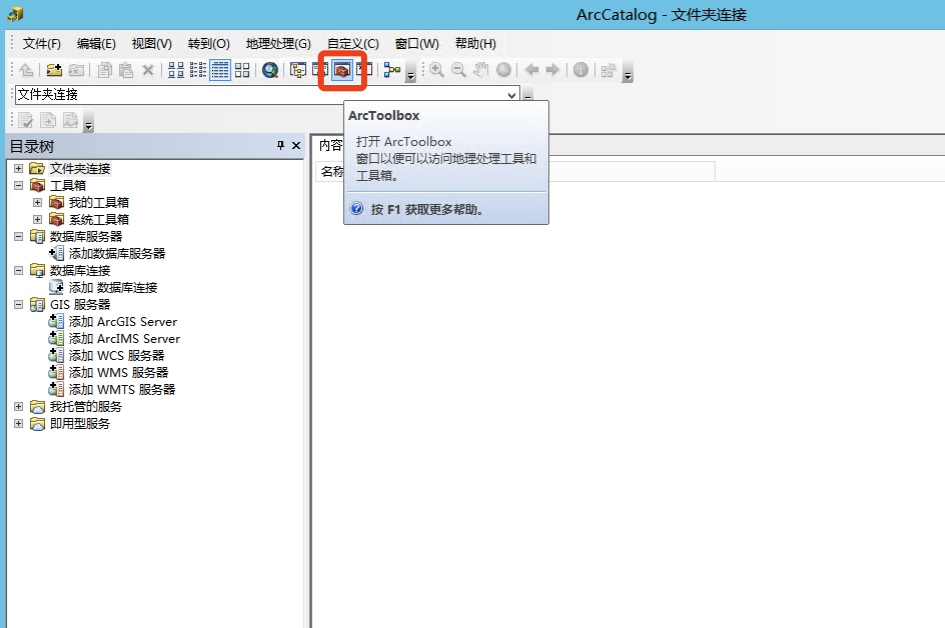Open the 帮助(H) menu
The height and width of the screenshot is (628, 945).
point(476,43)
